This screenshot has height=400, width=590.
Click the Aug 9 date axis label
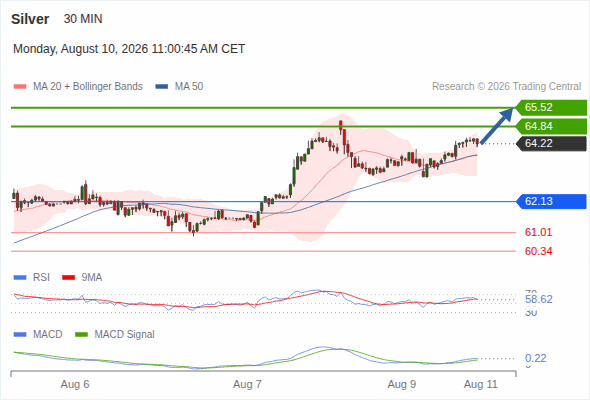coord(401,385)
